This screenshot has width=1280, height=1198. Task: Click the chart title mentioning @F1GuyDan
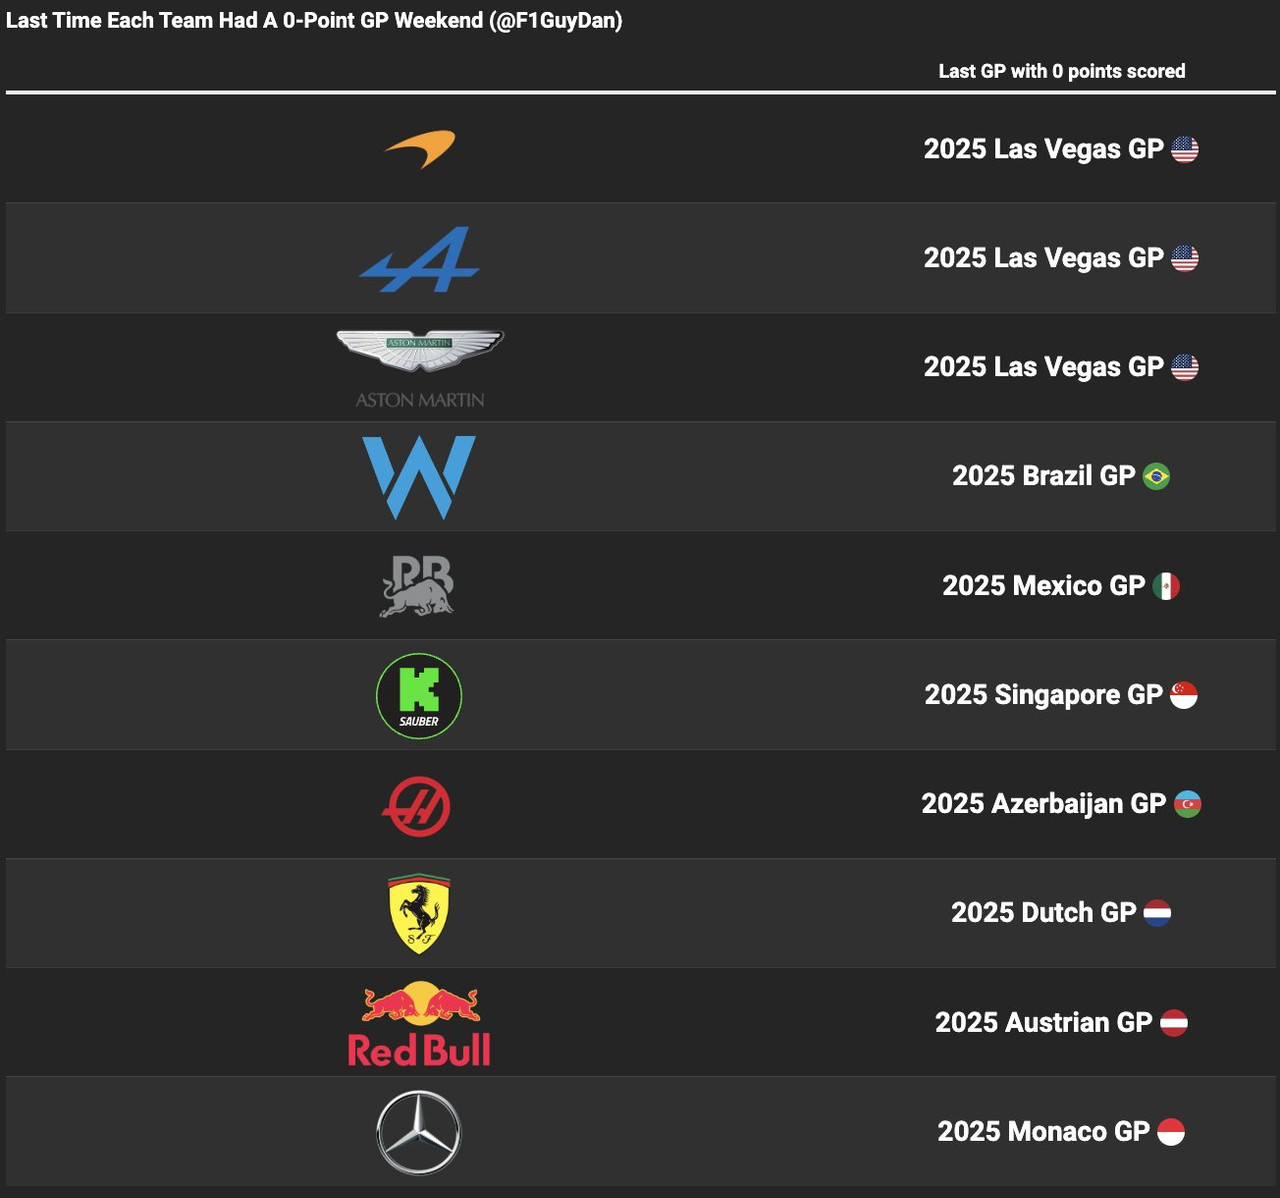click(314, 21)
